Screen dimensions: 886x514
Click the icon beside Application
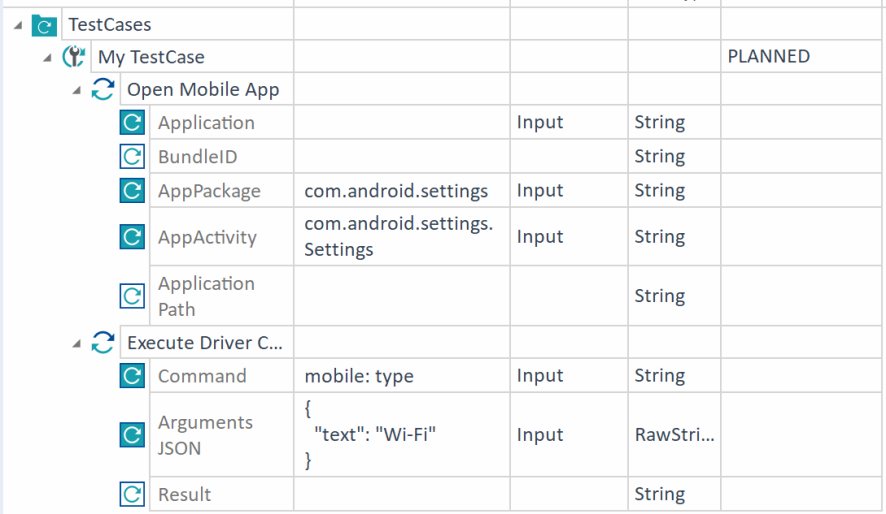(132, 123)
